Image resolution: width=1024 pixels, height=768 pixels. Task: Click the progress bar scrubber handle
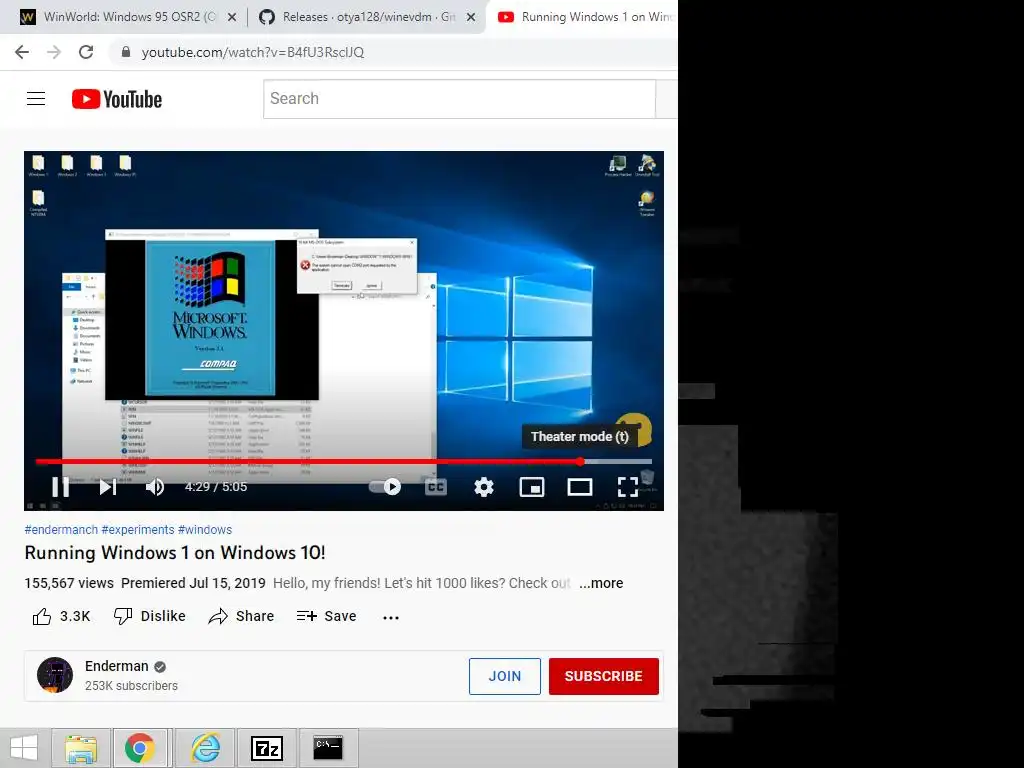[581, 462]
